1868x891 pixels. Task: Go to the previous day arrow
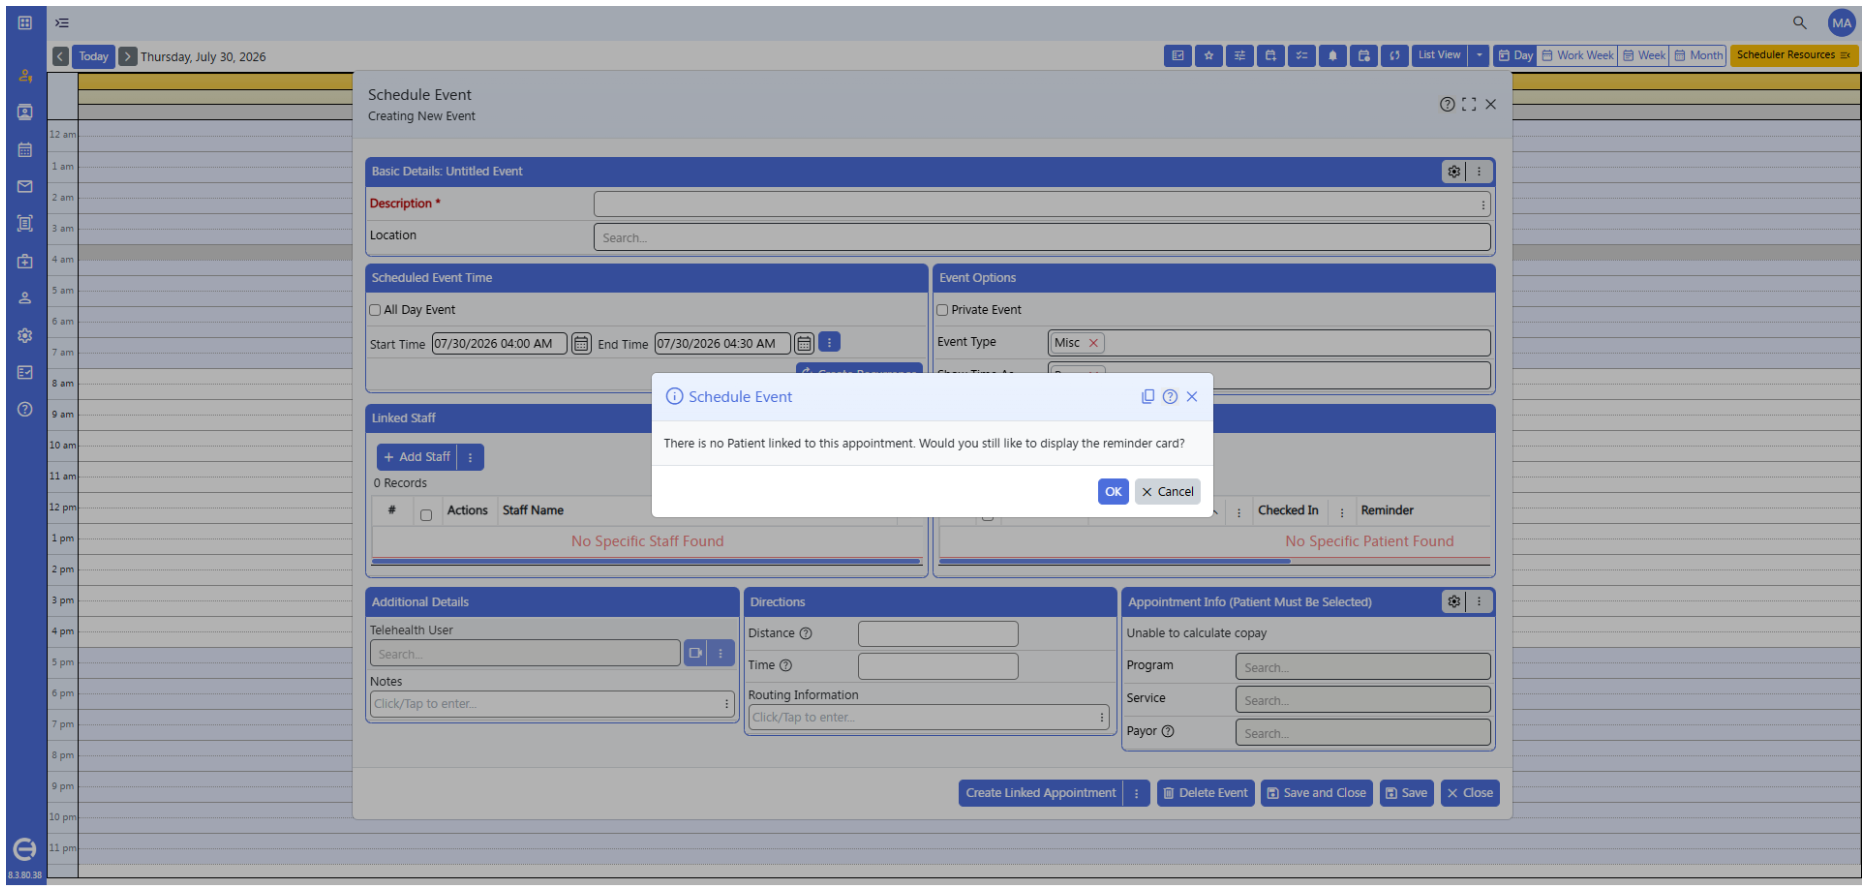click(61, 57)
